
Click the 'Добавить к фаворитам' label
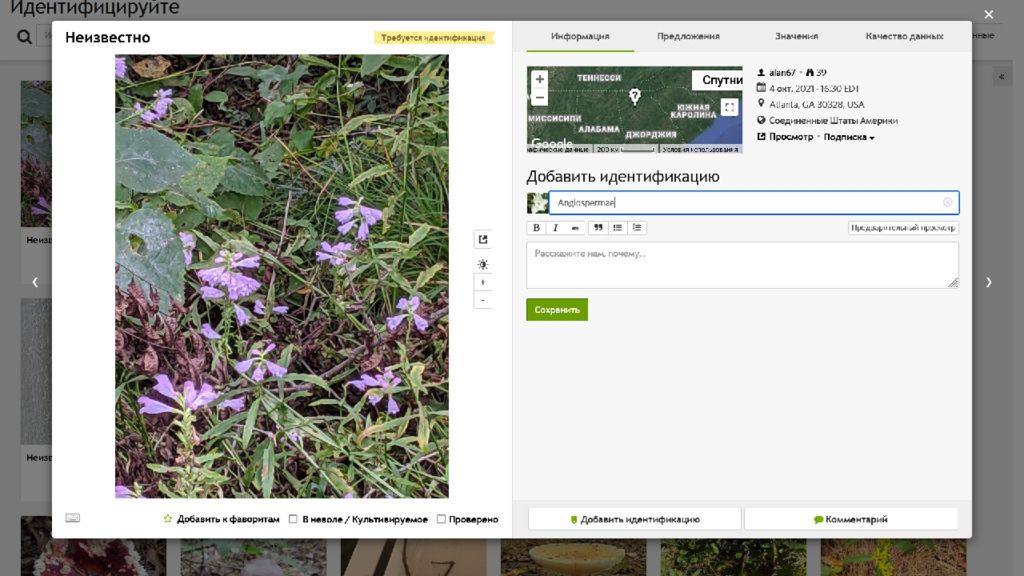tap(228, 519)
